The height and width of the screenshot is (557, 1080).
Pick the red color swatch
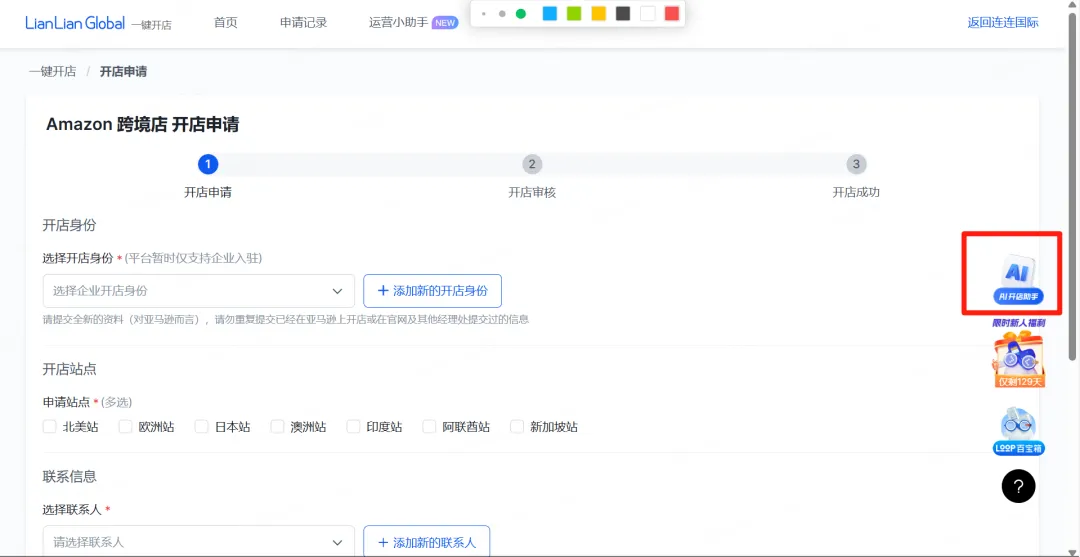[x=672, y=14]
